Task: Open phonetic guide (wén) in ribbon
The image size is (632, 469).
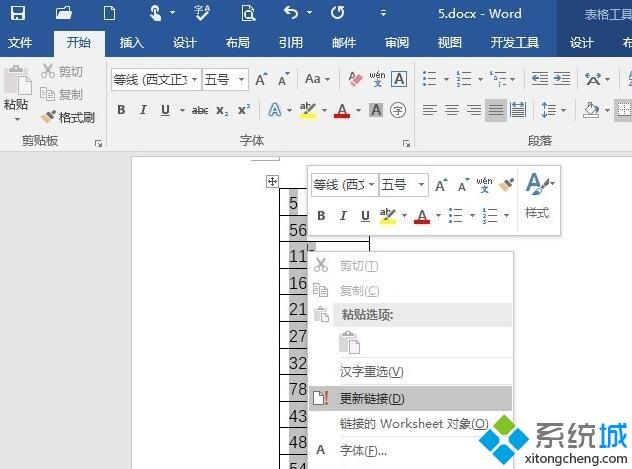Action: coord(377,79)
